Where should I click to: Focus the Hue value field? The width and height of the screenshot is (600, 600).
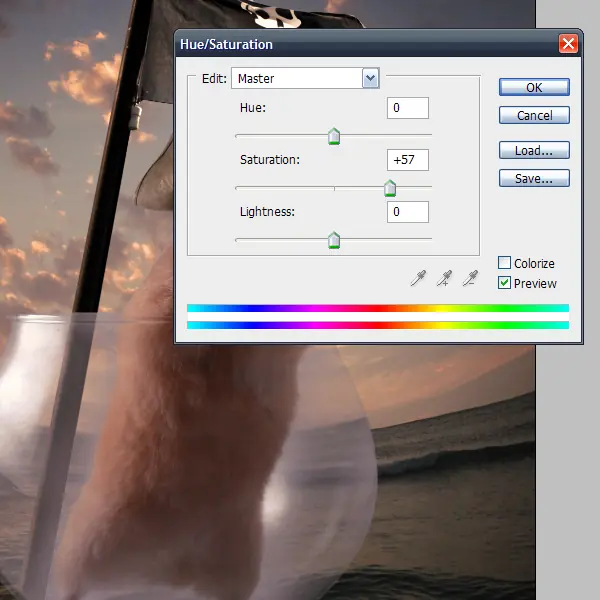(408, 108)
